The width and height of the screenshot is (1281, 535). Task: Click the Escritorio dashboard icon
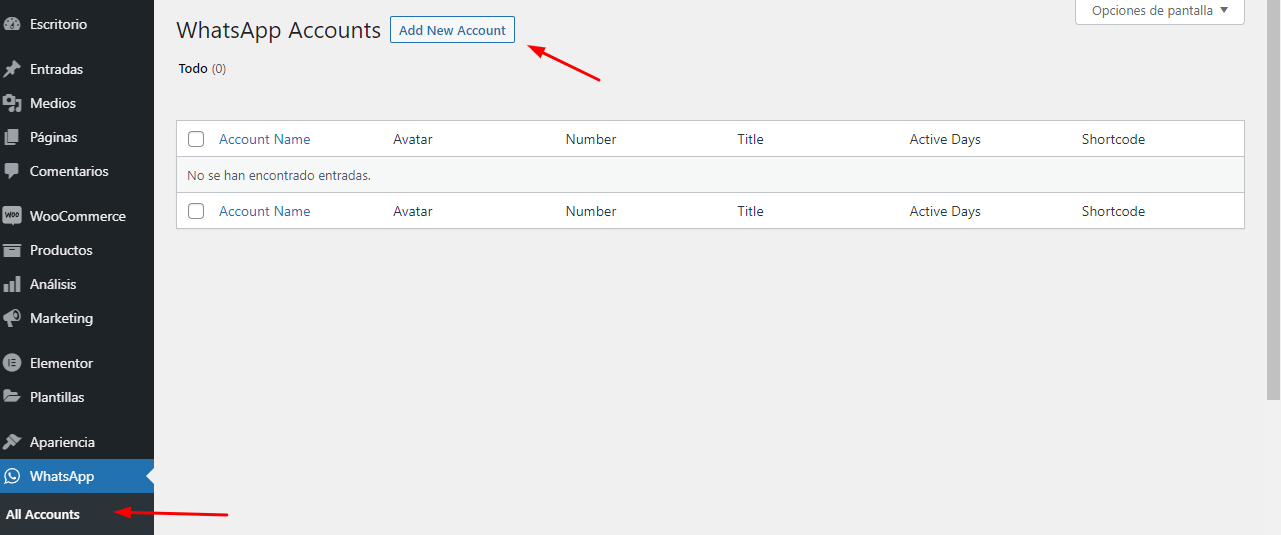click(x=12, y=24)
